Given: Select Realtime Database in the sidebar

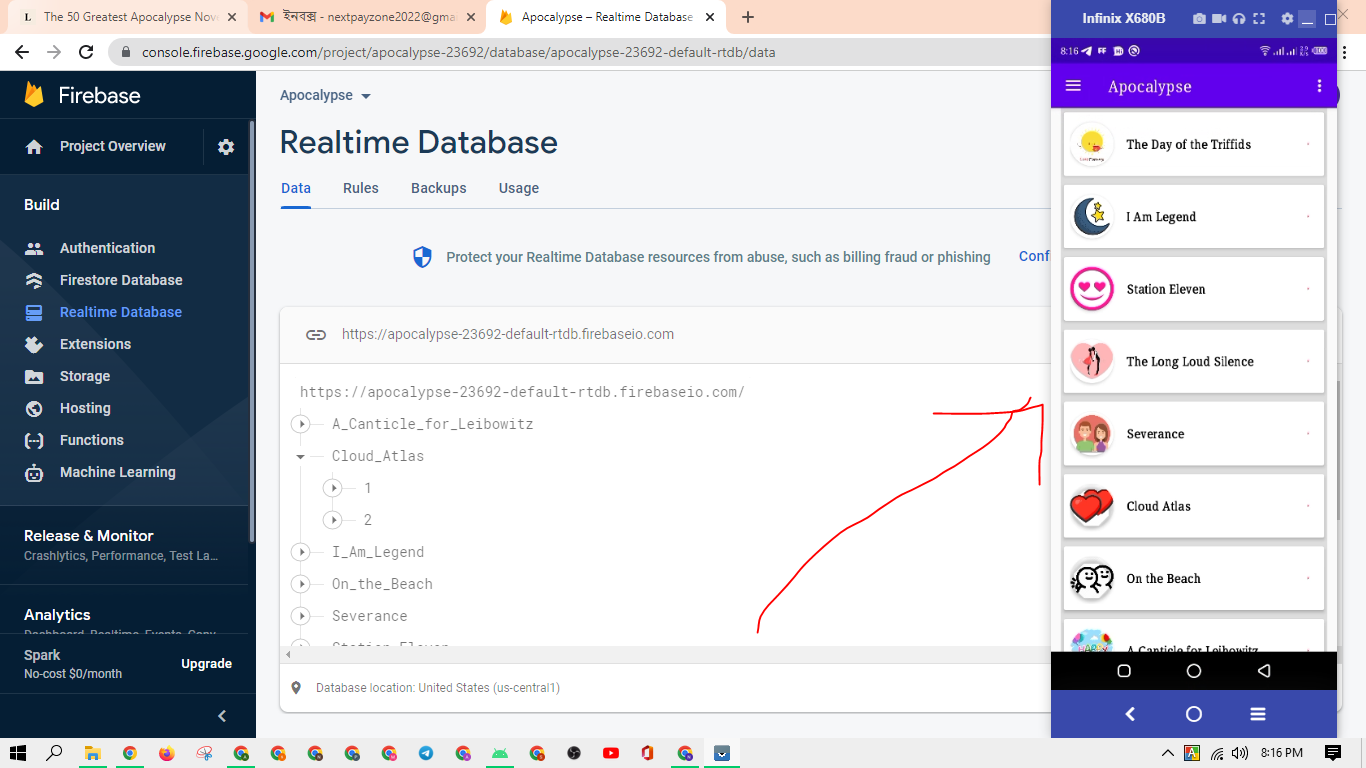Looking at the screenshot, I should pos(121,312).
